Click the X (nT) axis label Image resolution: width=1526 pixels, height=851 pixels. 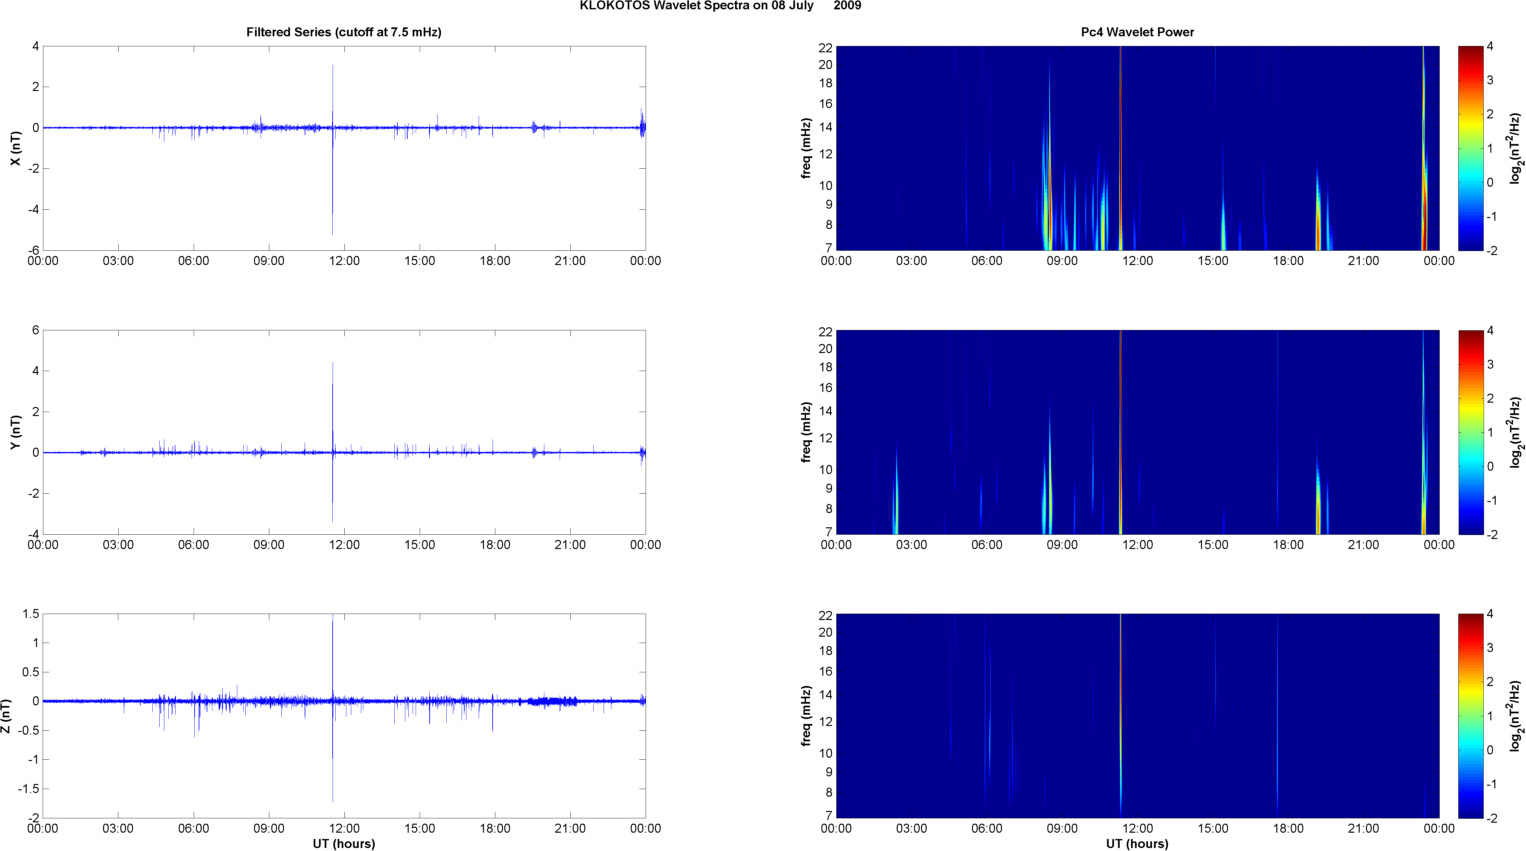coord(15,148)
